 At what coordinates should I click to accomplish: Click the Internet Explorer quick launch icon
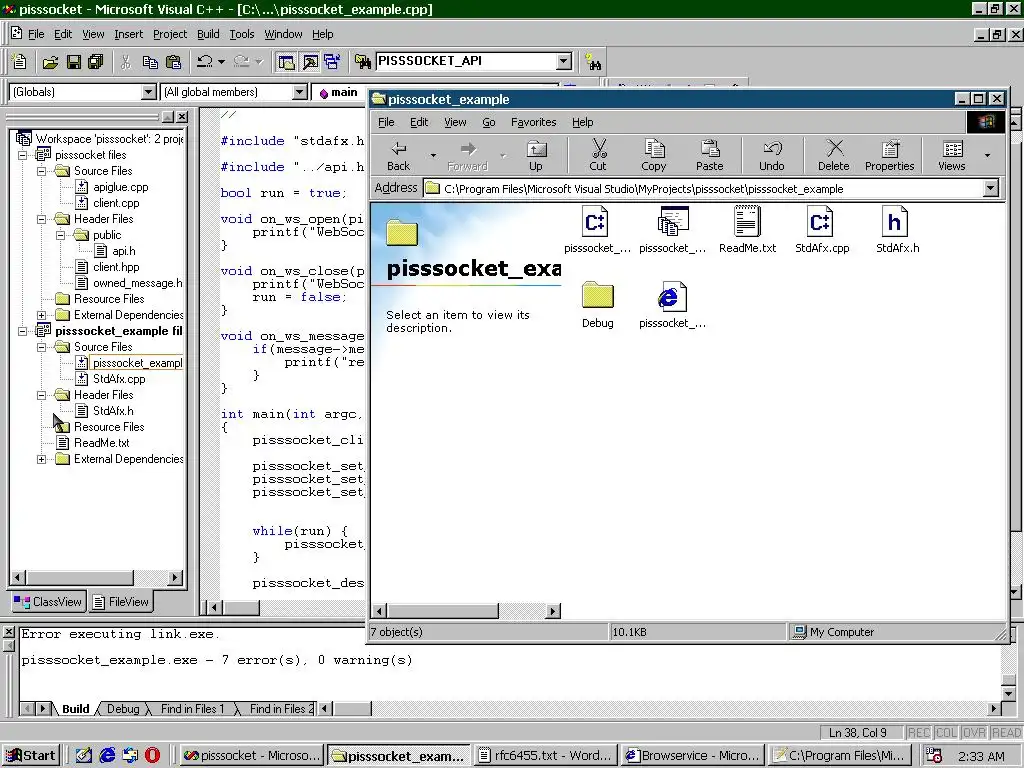click(x=106, y=756)
